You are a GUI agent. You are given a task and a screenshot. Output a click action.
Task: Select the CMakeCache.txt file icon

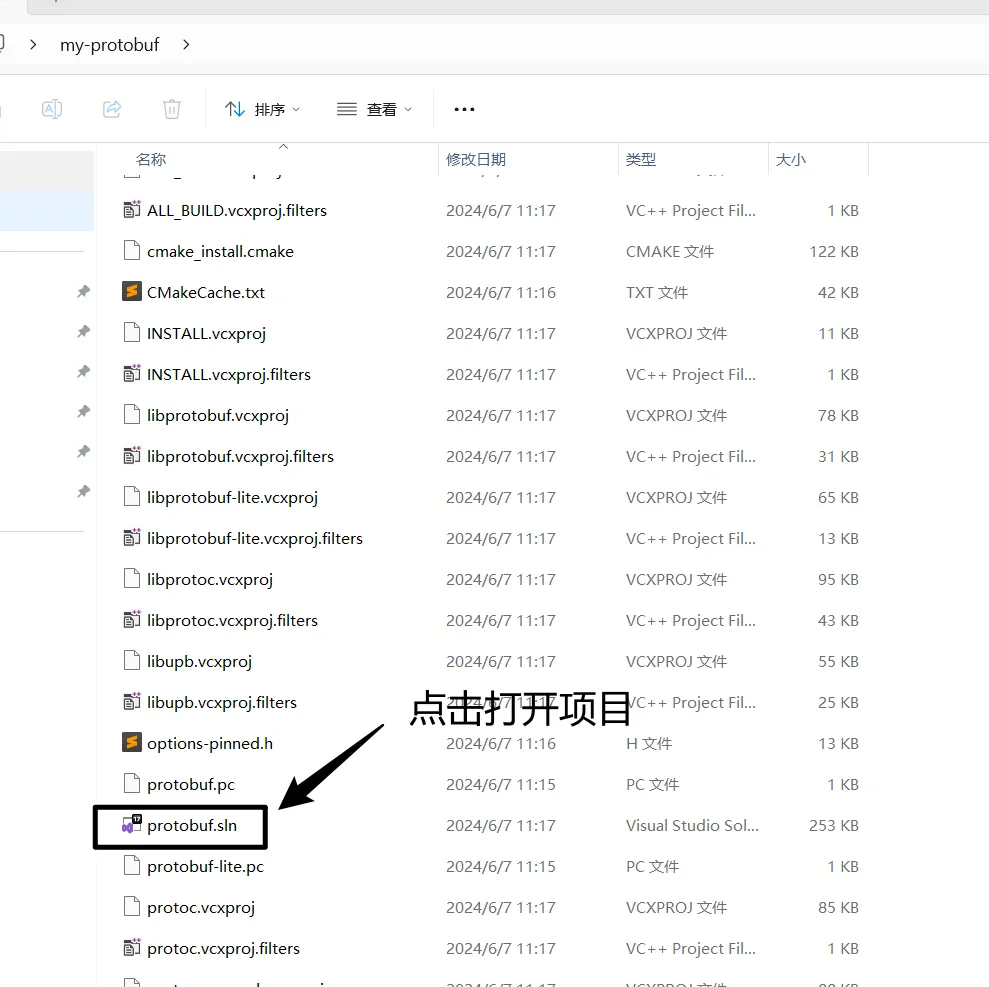(132, 291)
